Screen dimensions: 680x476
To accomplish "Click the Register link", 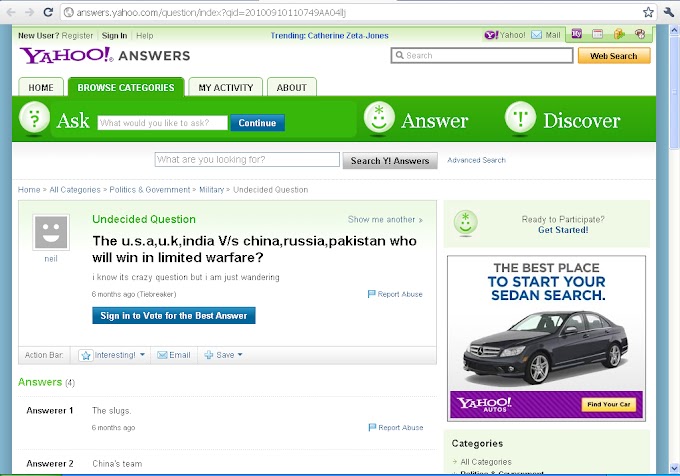I will [77, 36].
